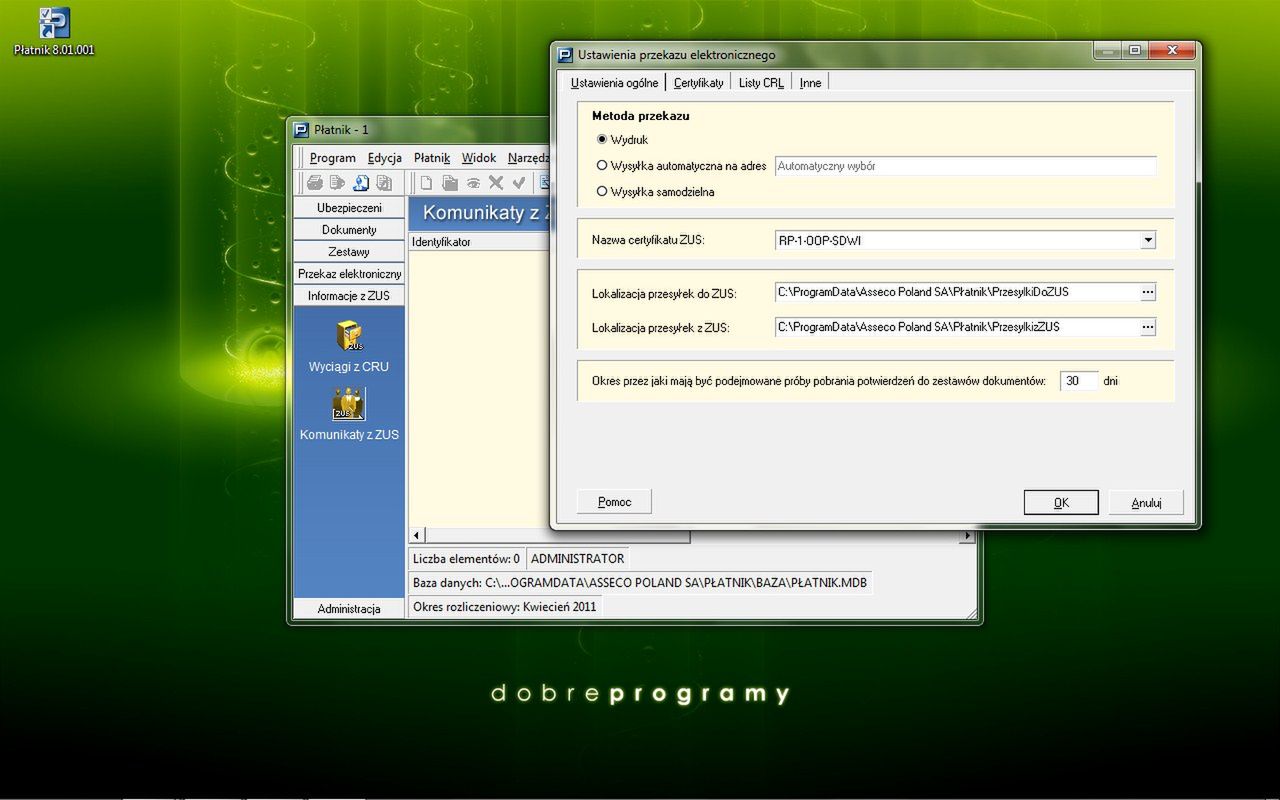The width and height of the screenshot is (1280, 800).
Task: Click the X delete toolbar icon
Action: [x=496, y=183]
